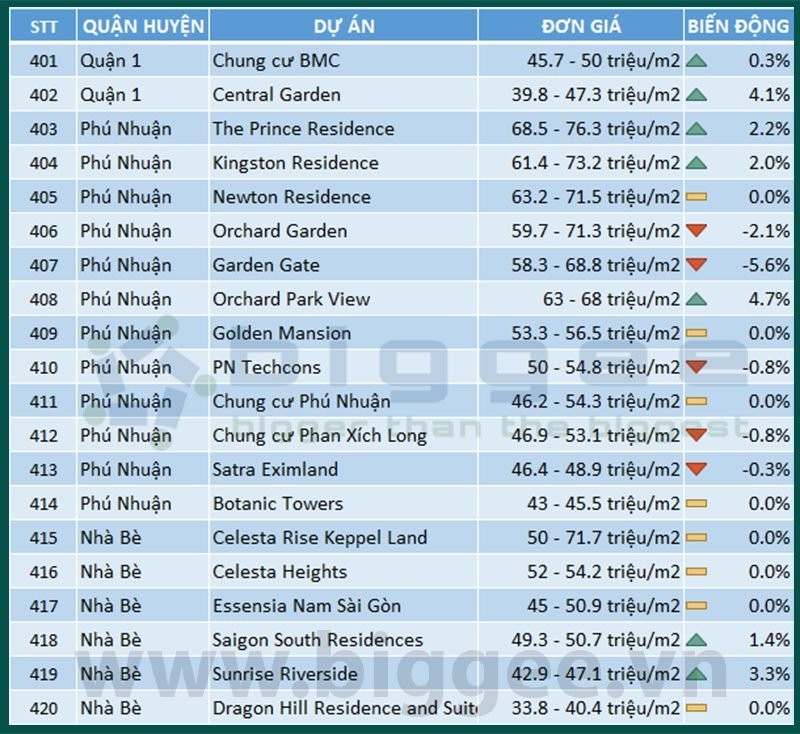Click the yellow flat indicator for Botanic Towers
This screenshot has width=800, height=734.
[696, 504]
